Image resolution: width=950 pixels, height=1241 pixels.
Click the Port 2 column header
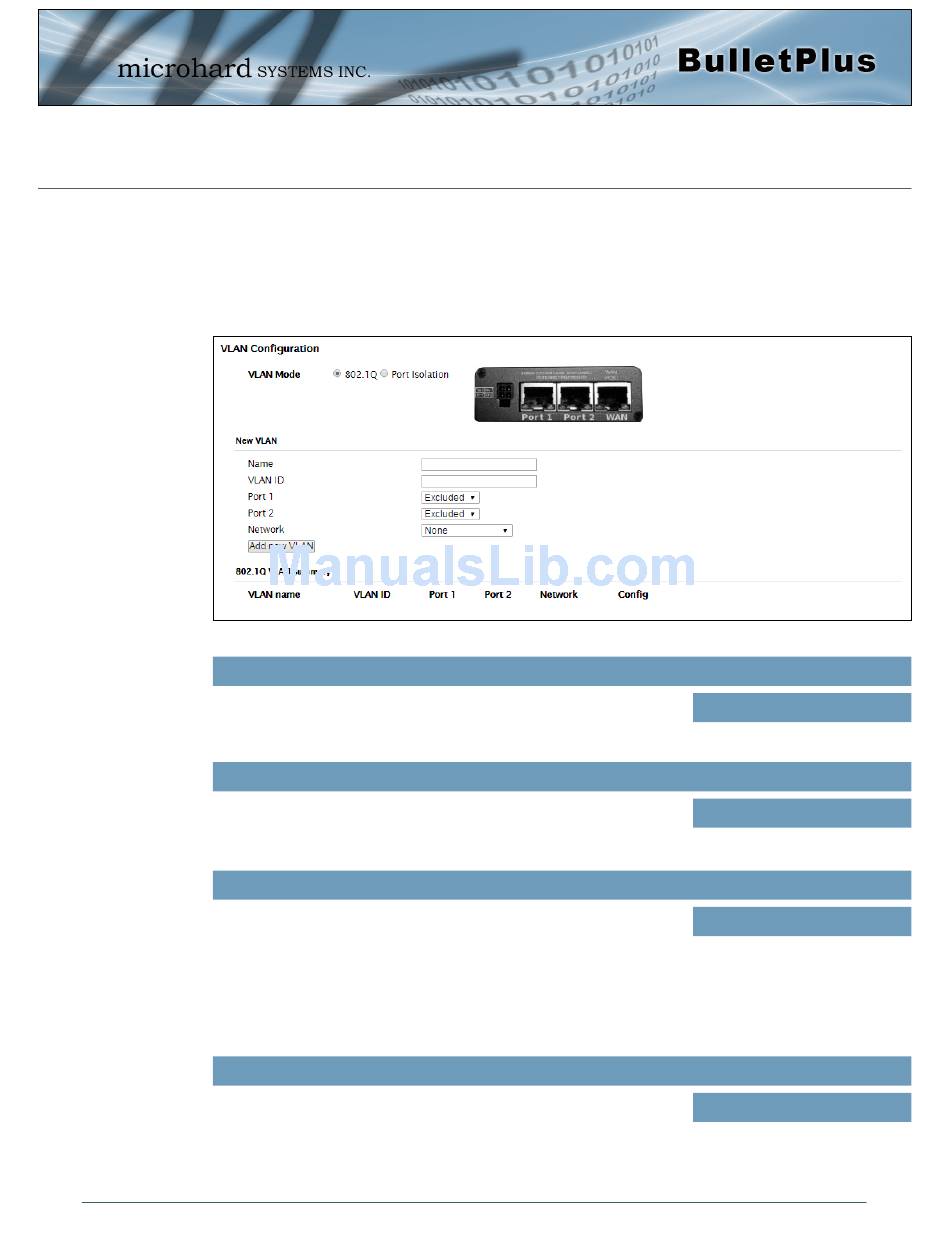click(x=498, y=595)
